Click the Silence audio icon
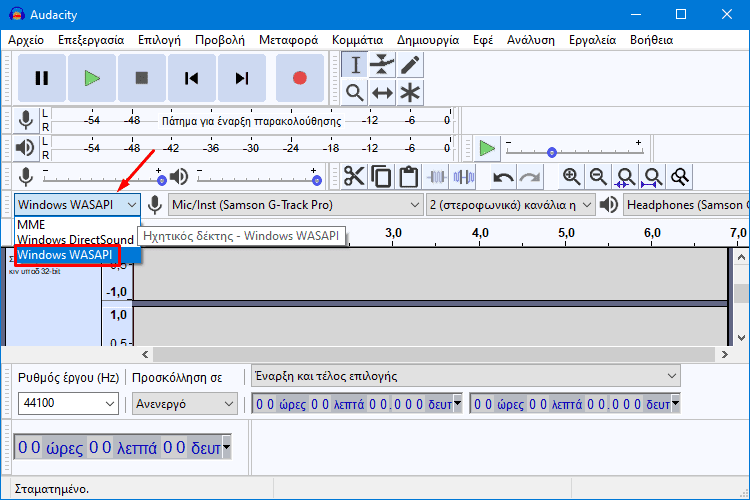This screenshot has width=750, height=500. (463, 177)
